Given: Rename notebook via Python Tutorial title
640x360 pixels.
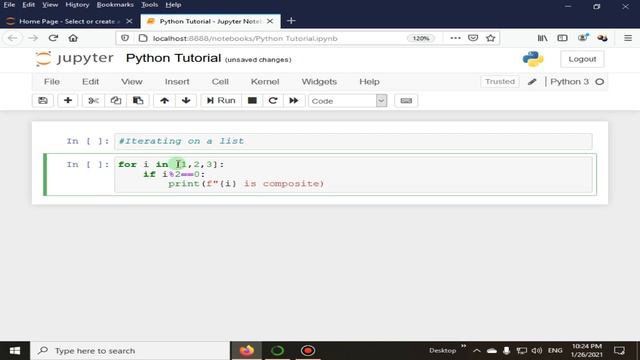Looking at the screenshot, I should pyautogui.click(x=173, y=58).
